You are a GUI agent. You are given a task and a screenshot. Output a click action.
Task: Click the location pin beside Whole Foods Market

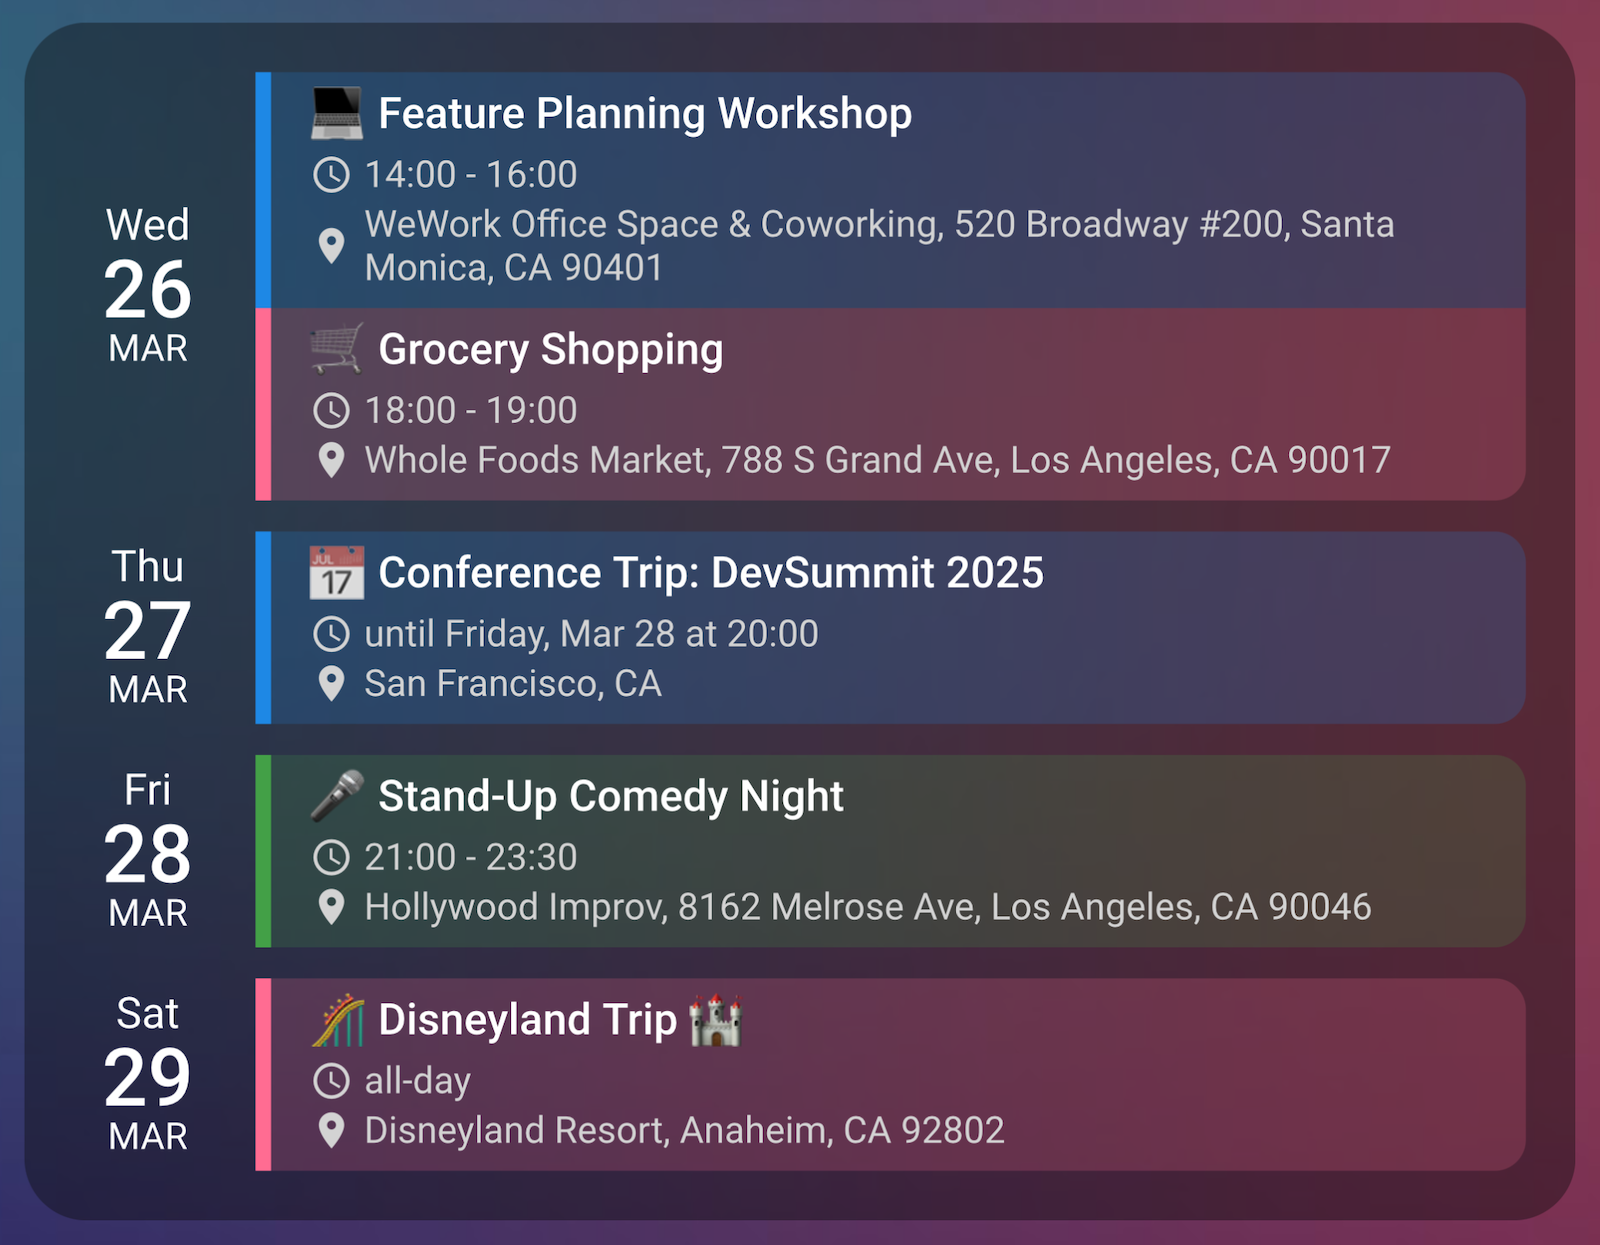pyautogui.click(x=331, y=460)
